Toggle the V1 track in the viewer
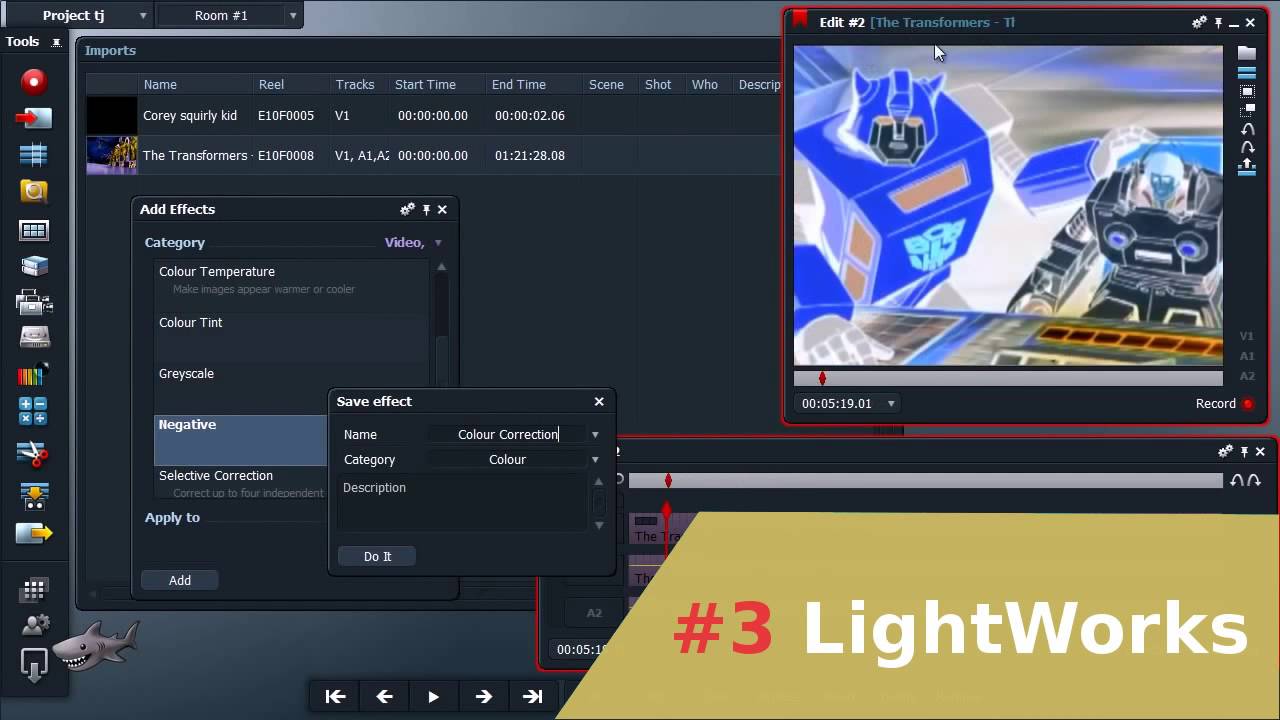Image resolution: width=1280 pixels, height=720 pixels. (x=1247, y=337)
